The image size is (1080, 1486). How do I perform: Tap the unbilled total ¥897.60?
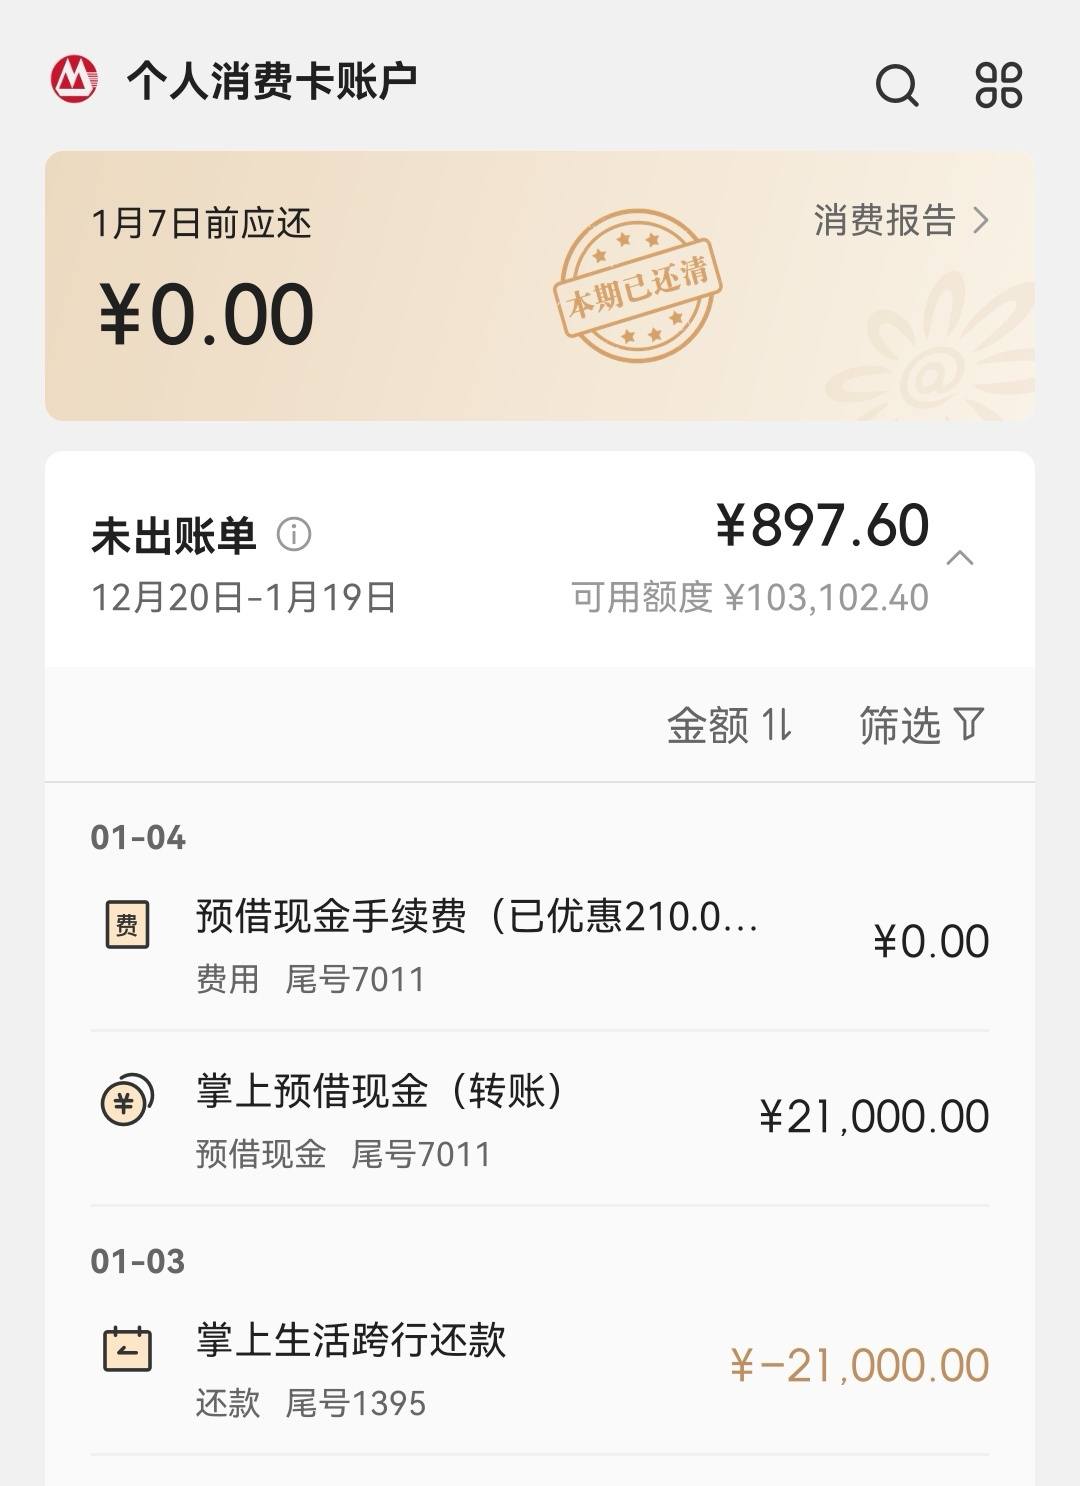(x=822, y=525)
